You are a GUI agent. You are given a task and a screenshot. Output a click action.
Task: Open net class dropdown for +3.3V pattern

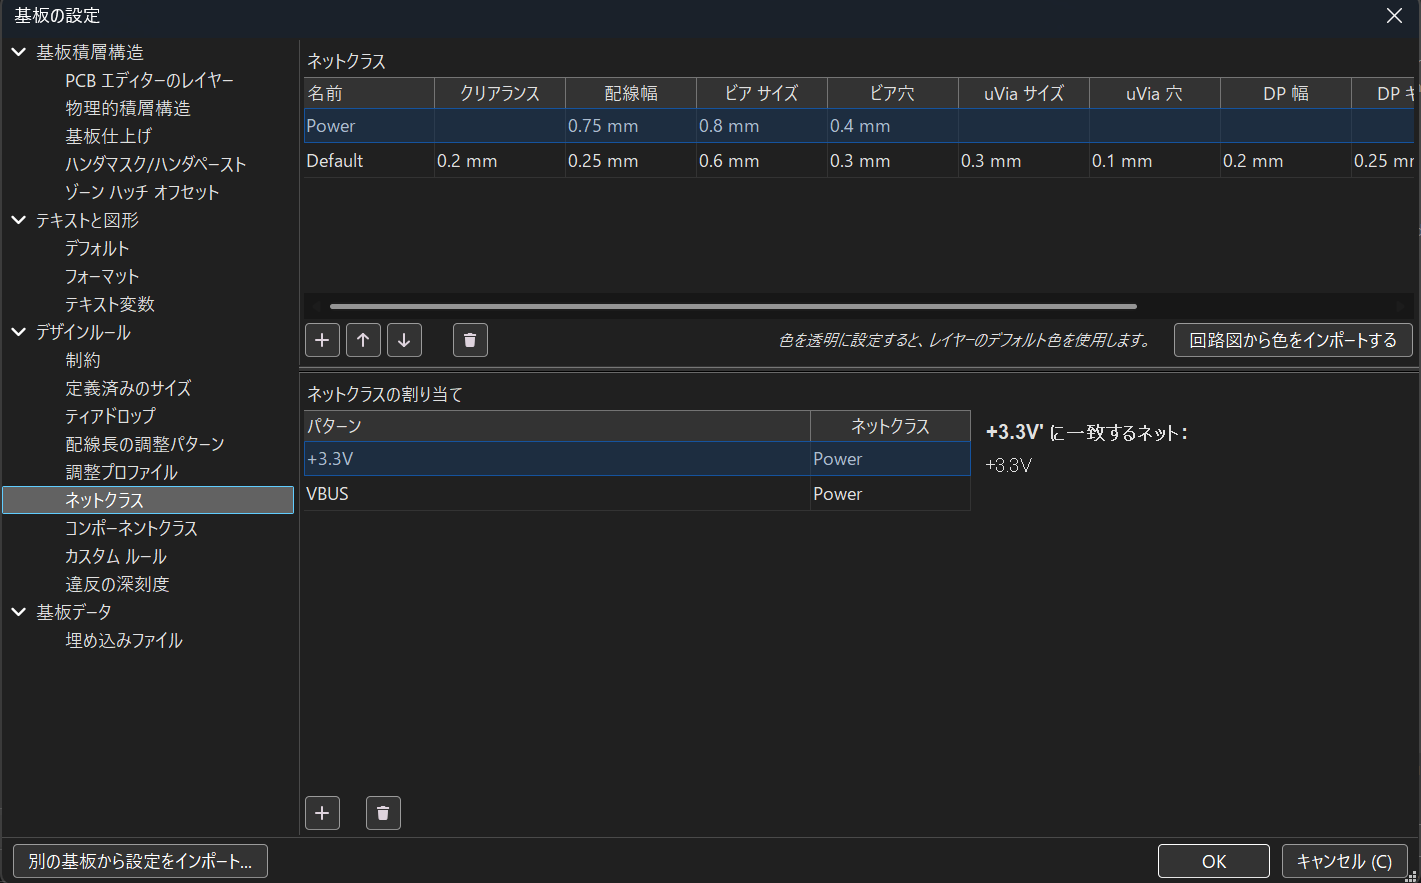890,459
